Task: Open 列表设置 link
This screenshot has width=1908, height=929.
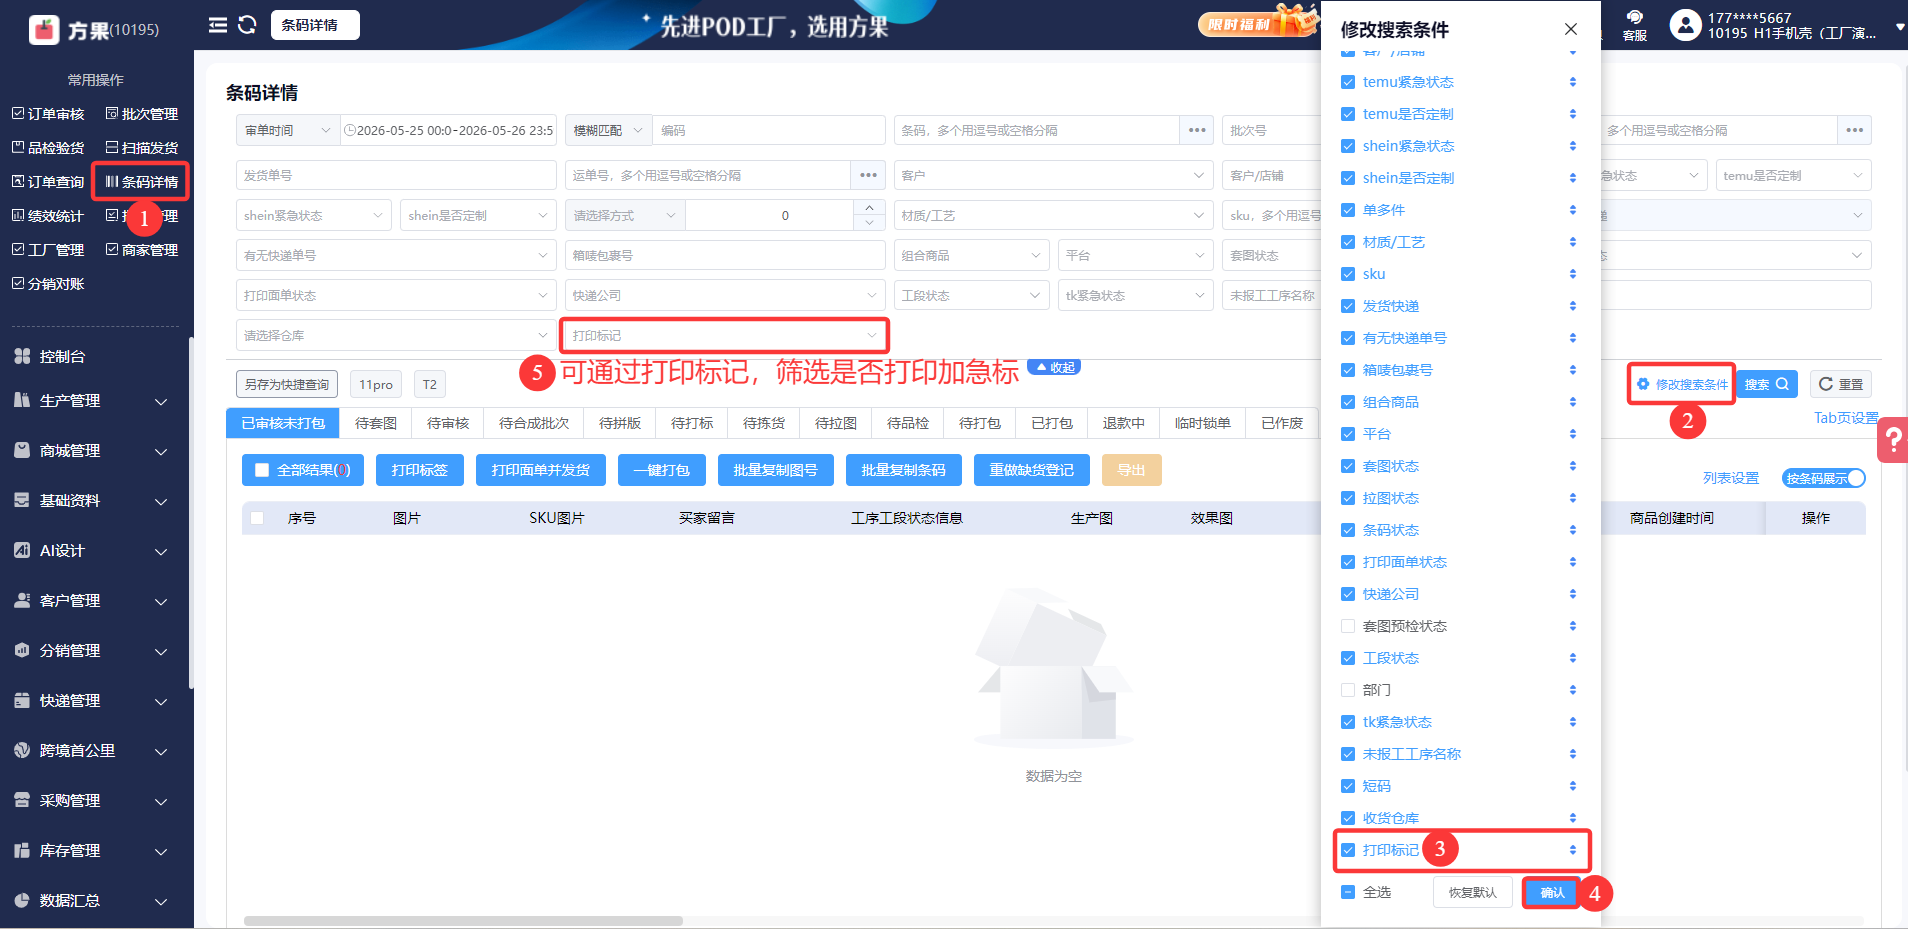Action: pyautogui.click(x=1731, y=478)
